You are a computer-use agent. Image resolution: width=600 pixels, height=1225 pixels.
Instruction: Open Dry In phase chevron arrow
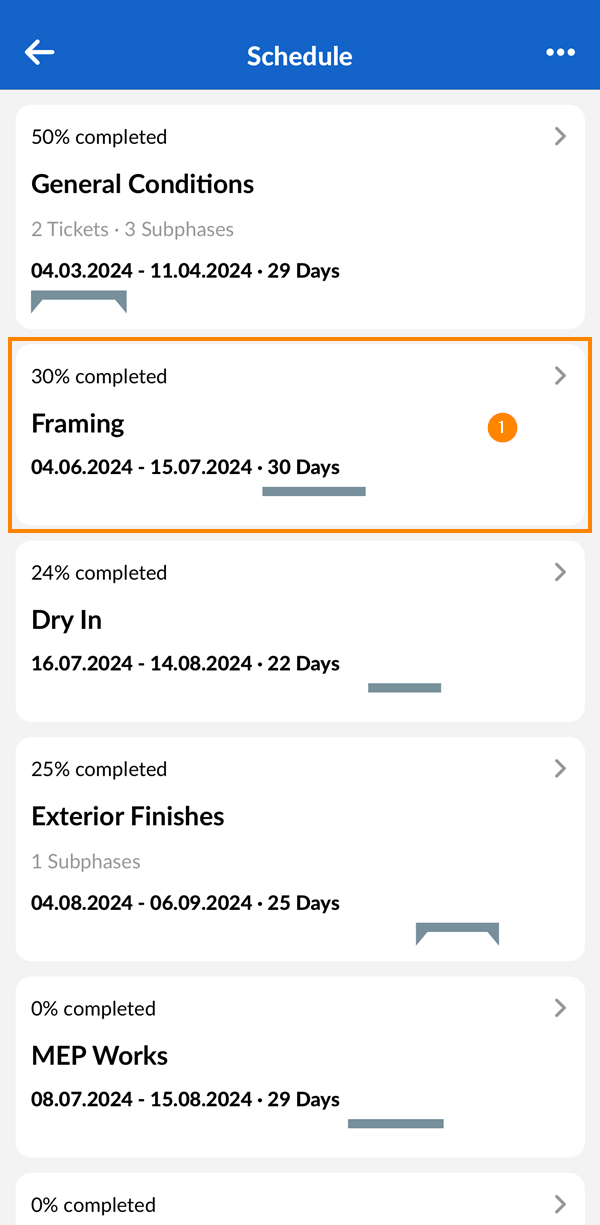point(560,572)
